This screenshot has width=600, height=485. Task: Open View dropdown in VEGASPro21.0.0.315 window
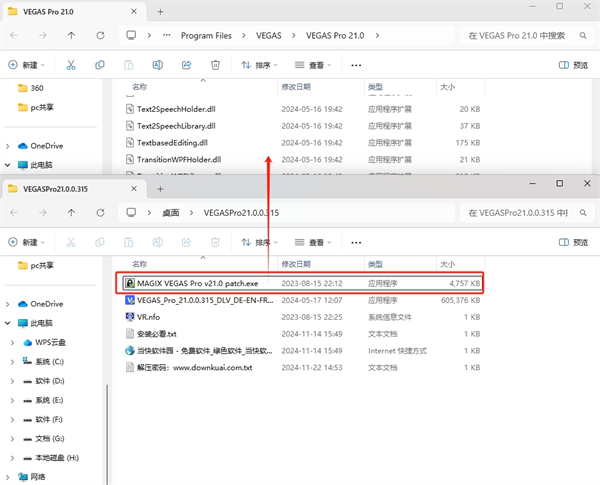(313, 242)
